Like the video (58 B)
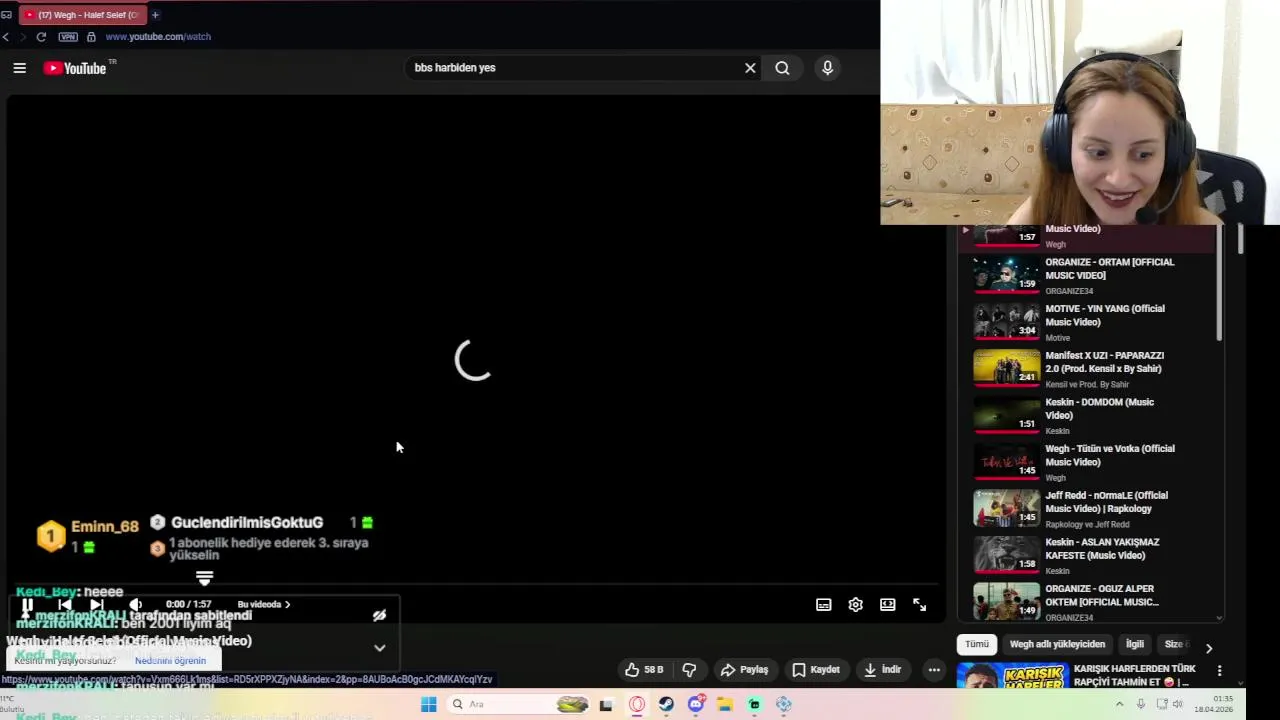This screenshot has width=1280, height=720. click(644, 670)
